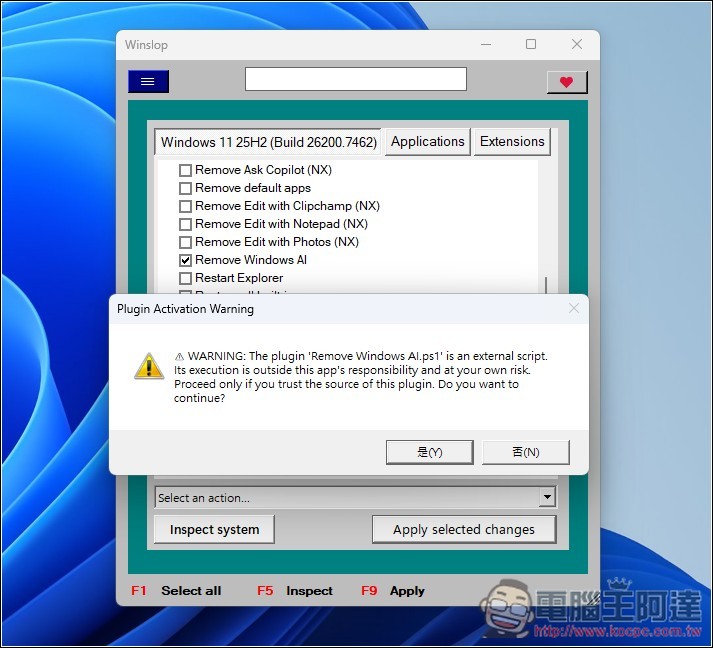Click Apply selected changes button
The width and height of the screenshot is (713, 648).
point(464,529)
